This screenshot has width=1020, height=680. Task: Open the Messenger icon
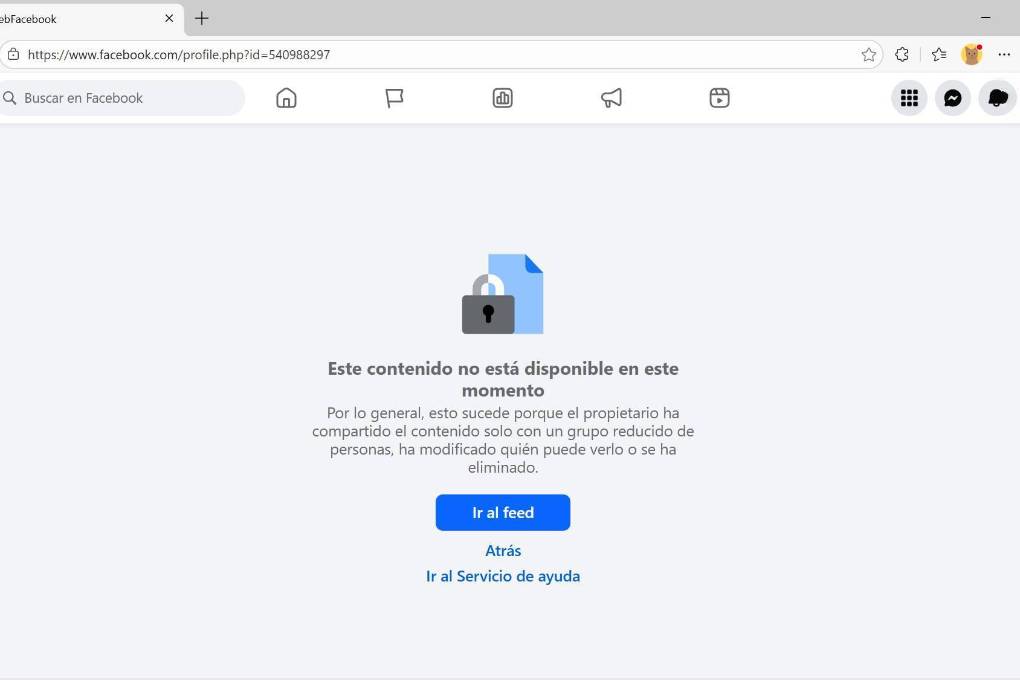952,98
